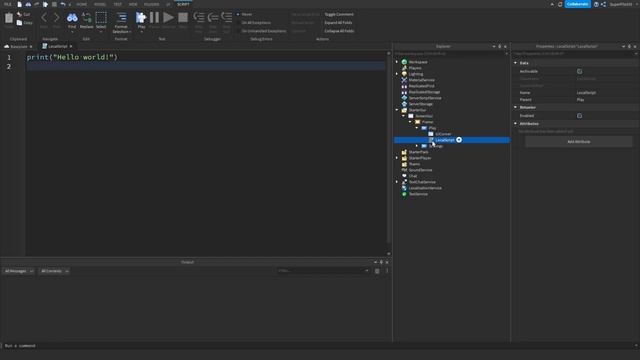Switch to the MODEL ribbon tab

[100, 4]
